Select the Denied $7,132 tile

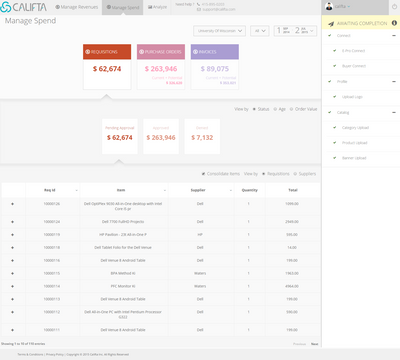pyautogui.click(x=202, y=136)
